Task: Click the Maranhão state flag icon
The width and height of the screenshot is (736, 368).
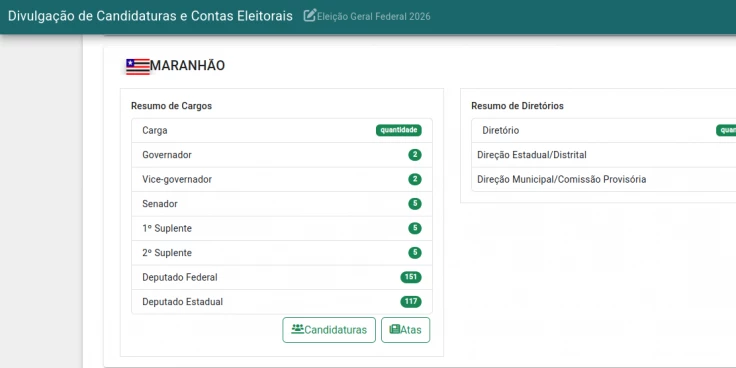Action: [x=138, y=66]
